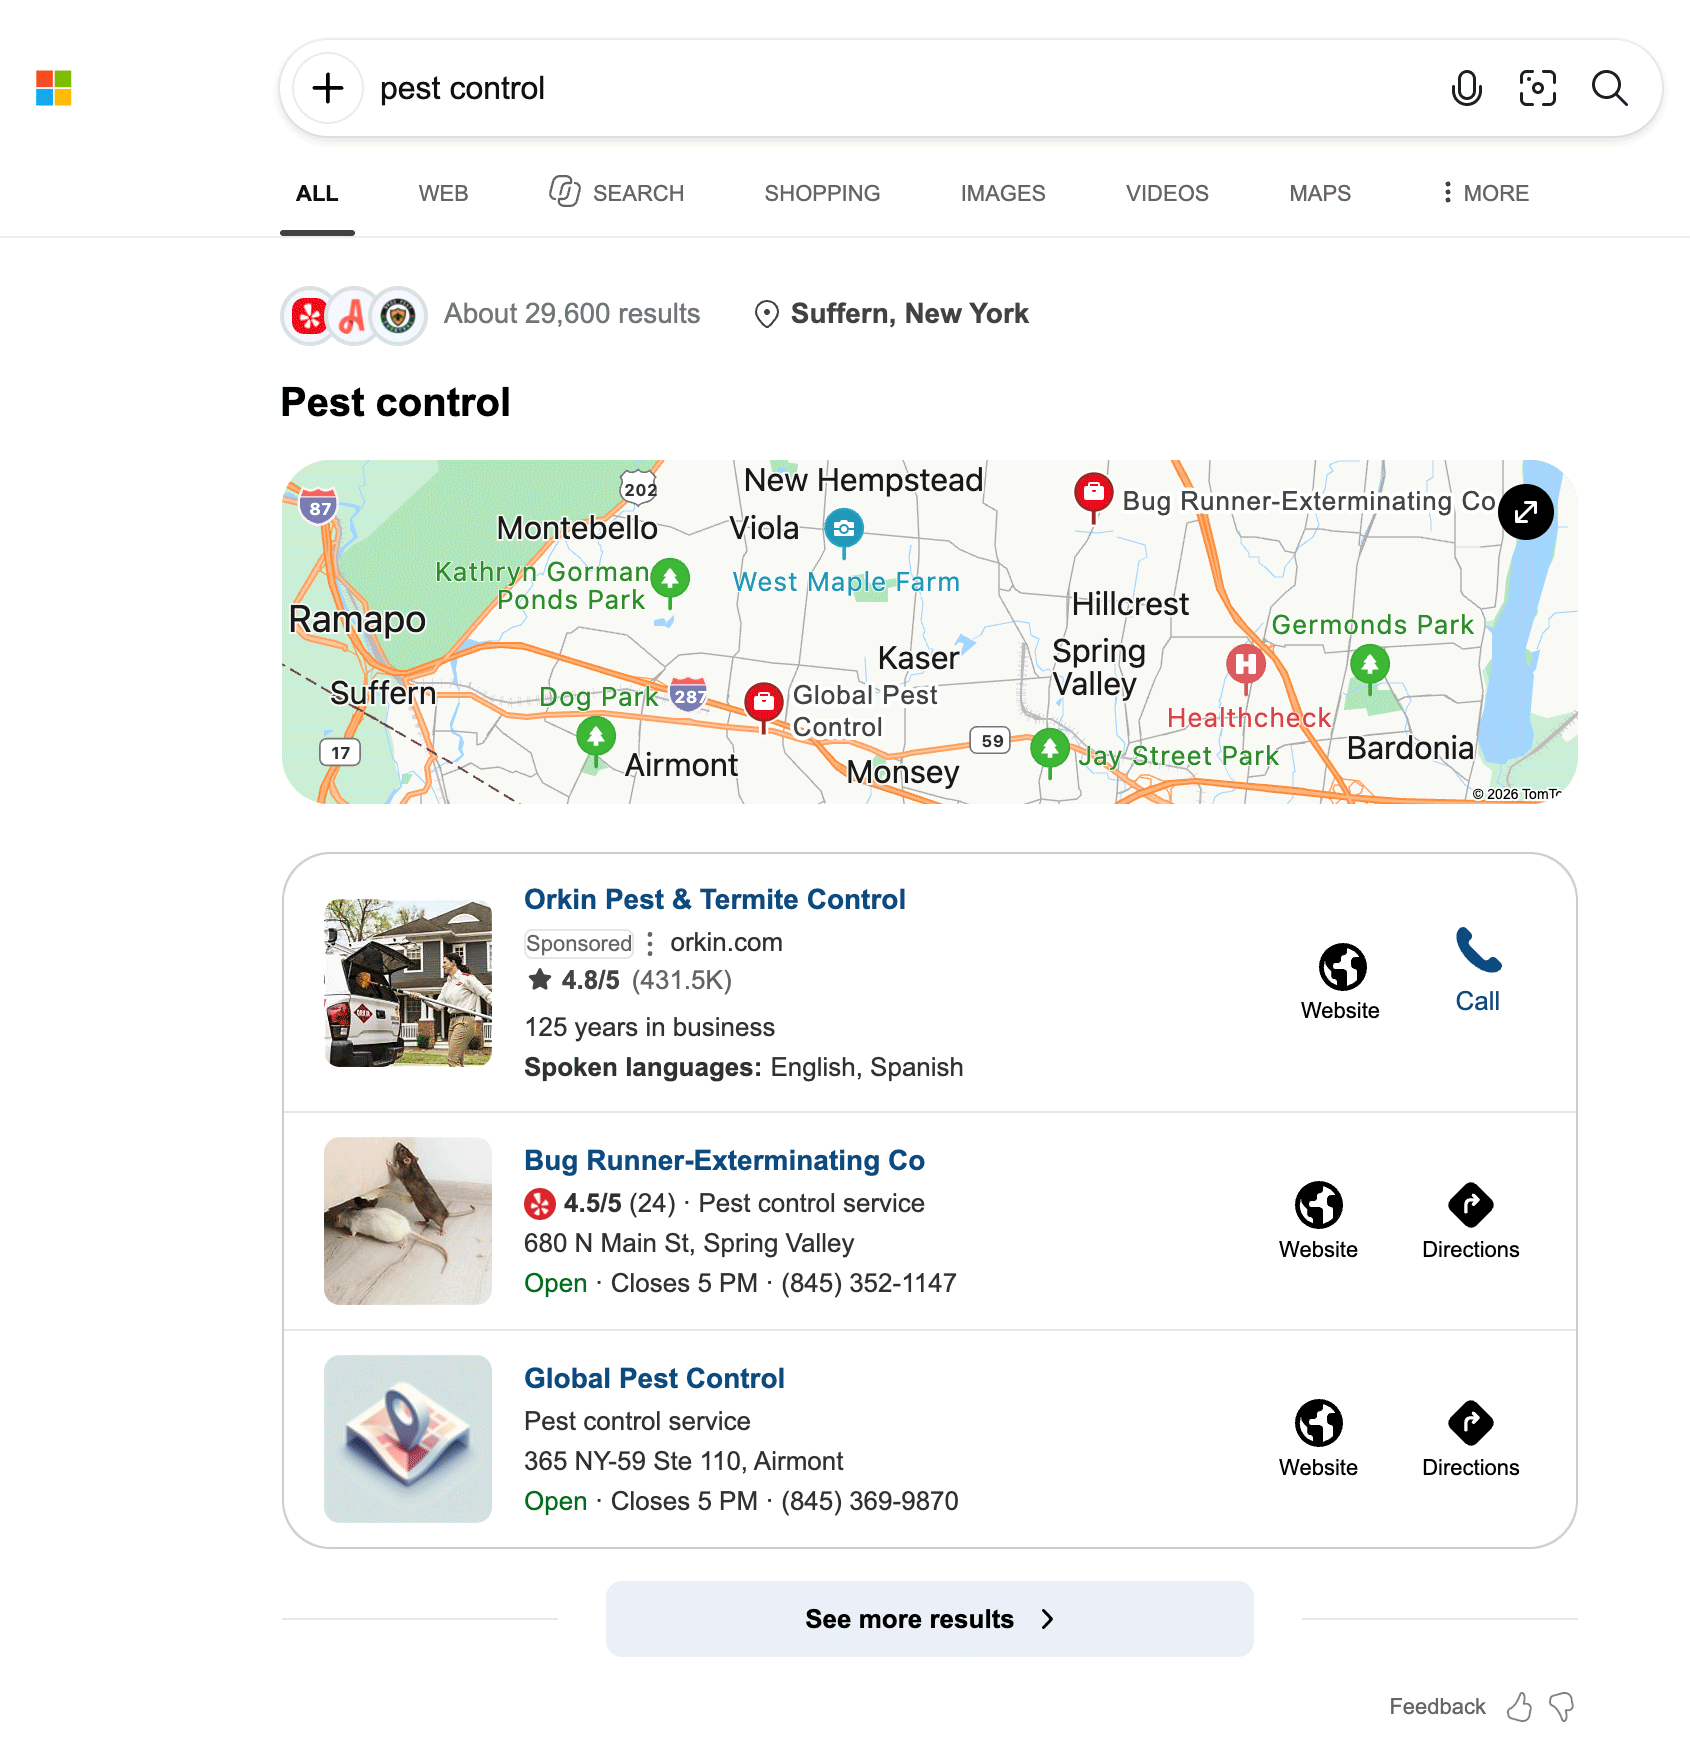Open Bug Runner Website globe icon
1690x1756 pixels.
pyautogui.click(x=1319, y=1204)
